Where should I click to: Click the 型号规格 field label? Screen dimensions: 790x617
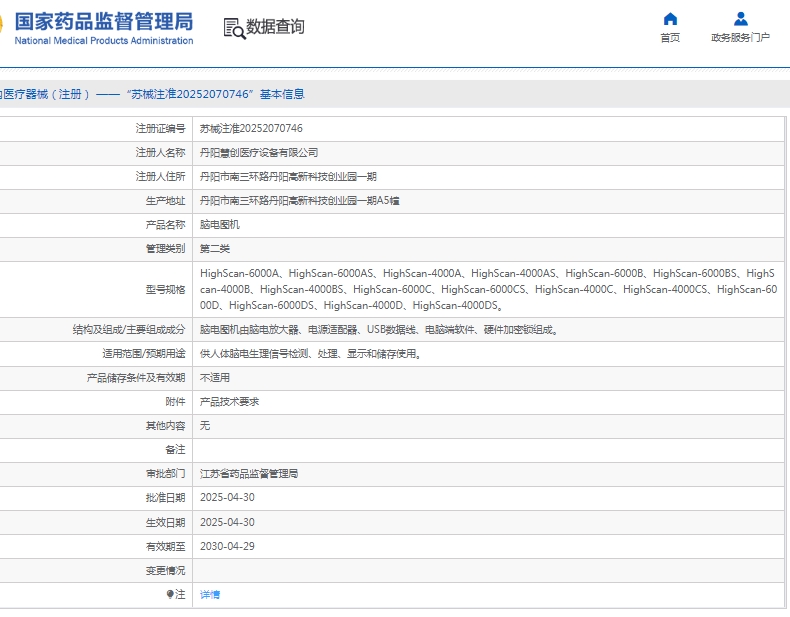[165, 290]
